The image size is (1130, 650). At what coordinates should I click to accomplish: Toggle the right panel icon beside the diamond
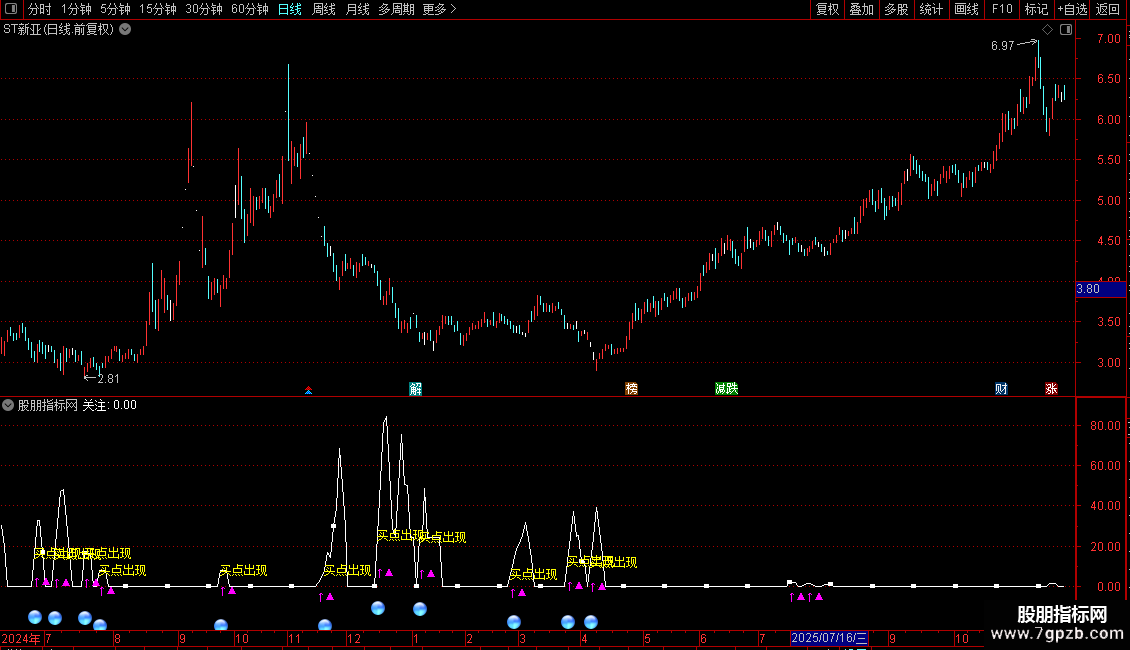(x=1067, y=30)
